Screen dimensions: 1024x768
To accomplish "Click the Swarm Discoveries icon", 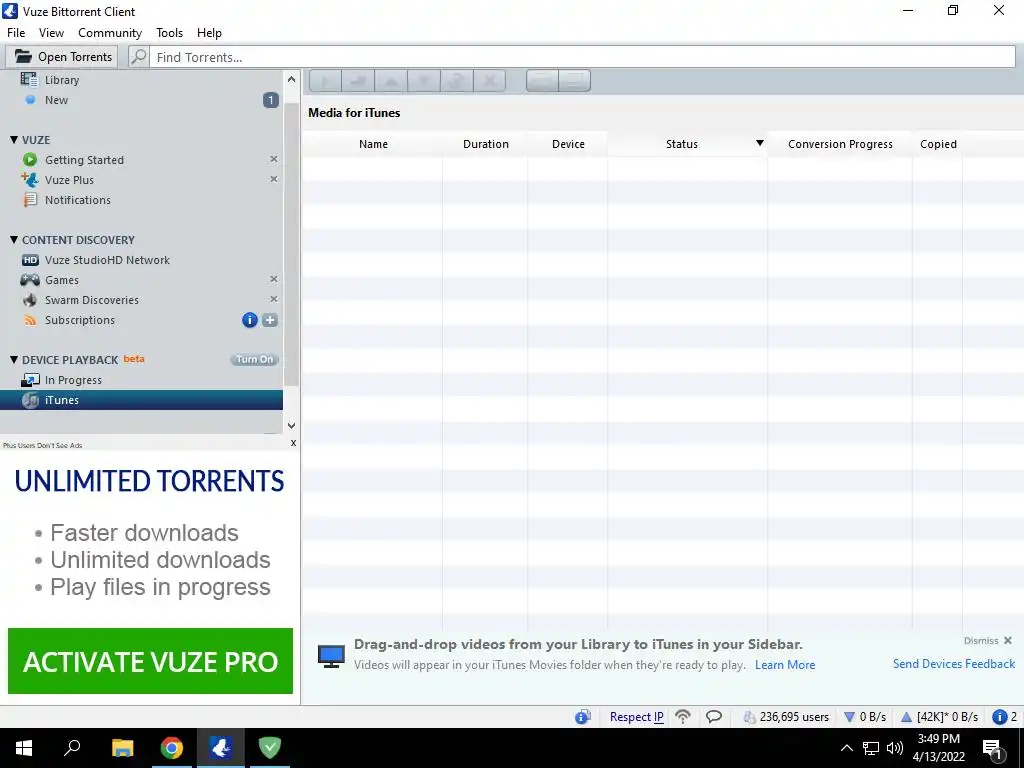I will [x=30, y=300].
